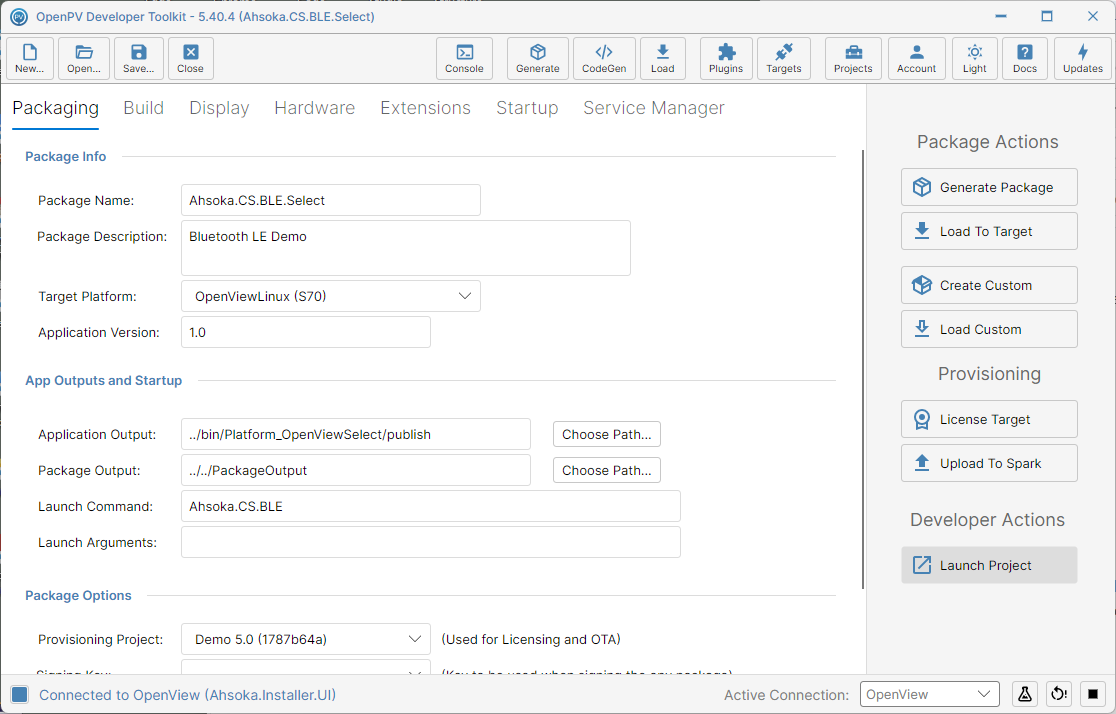Click the Package Description text area

pos(406,248)
